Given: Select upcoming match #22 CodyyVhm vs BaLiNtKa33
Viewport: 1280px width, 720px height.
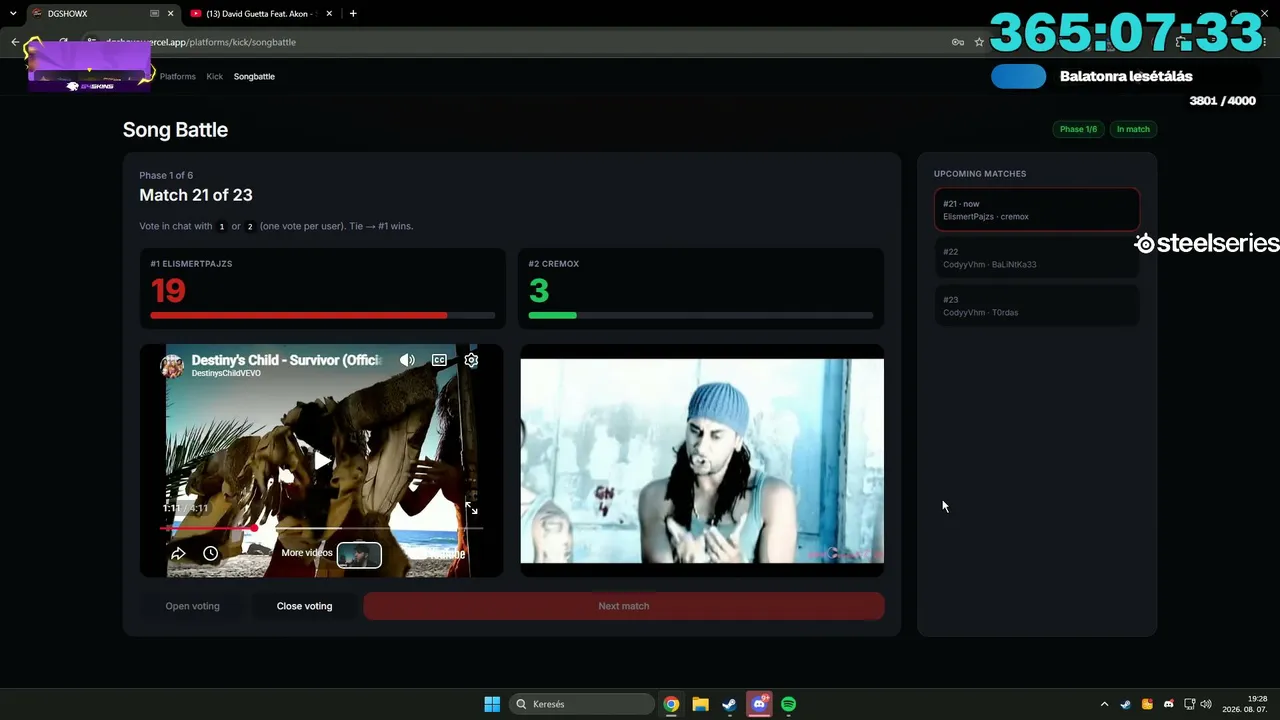Looking at the screenshot, I should (1037, 258).
